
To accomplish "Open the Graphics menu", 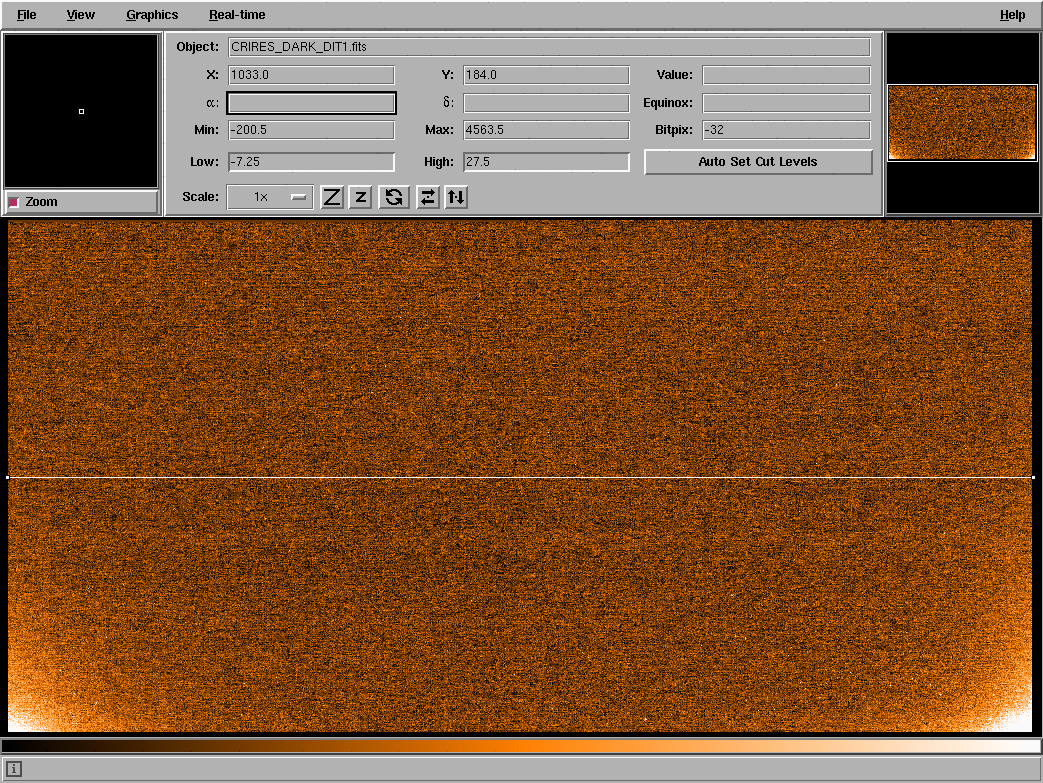I will coord(152,15).
